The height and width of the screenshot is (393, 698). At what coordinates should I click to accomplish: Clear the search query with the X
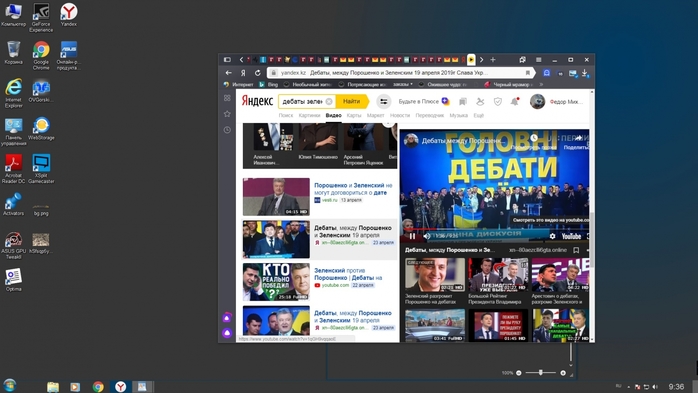(x=329, y=101)
